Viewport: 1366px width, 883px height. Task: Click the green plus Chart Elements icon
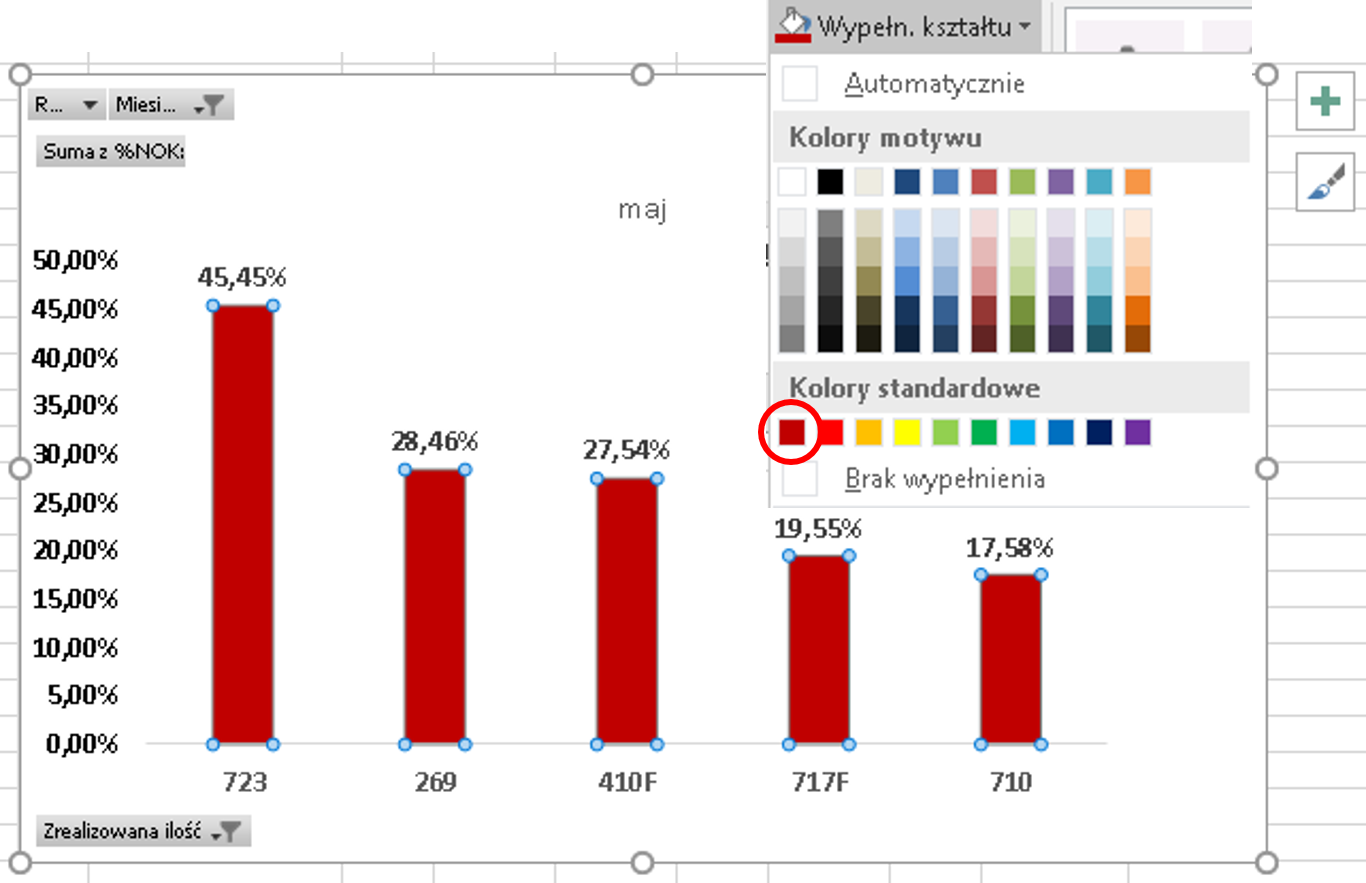[x=1324, y=101]
